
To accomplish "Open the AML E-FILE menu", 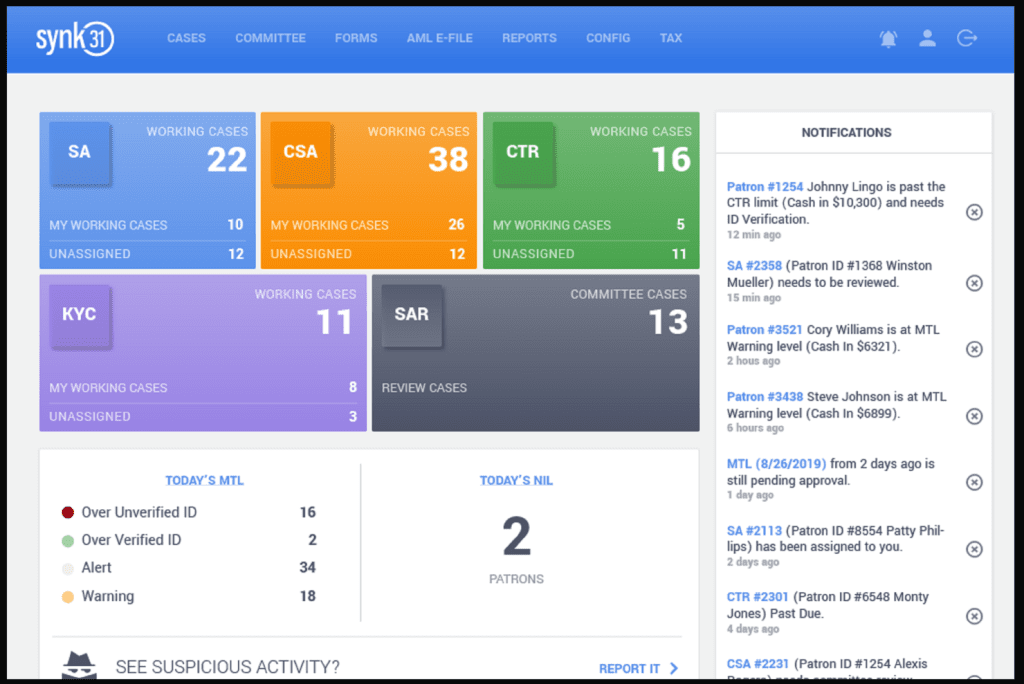I will [x=440, y=38].
